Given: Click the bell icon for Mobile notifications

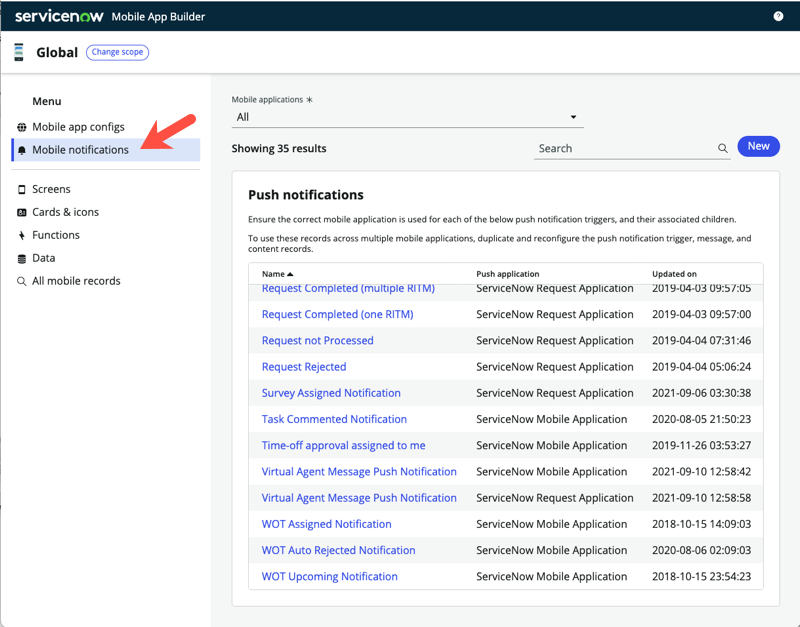Looking at the screenshot, I should click(21, 150).
